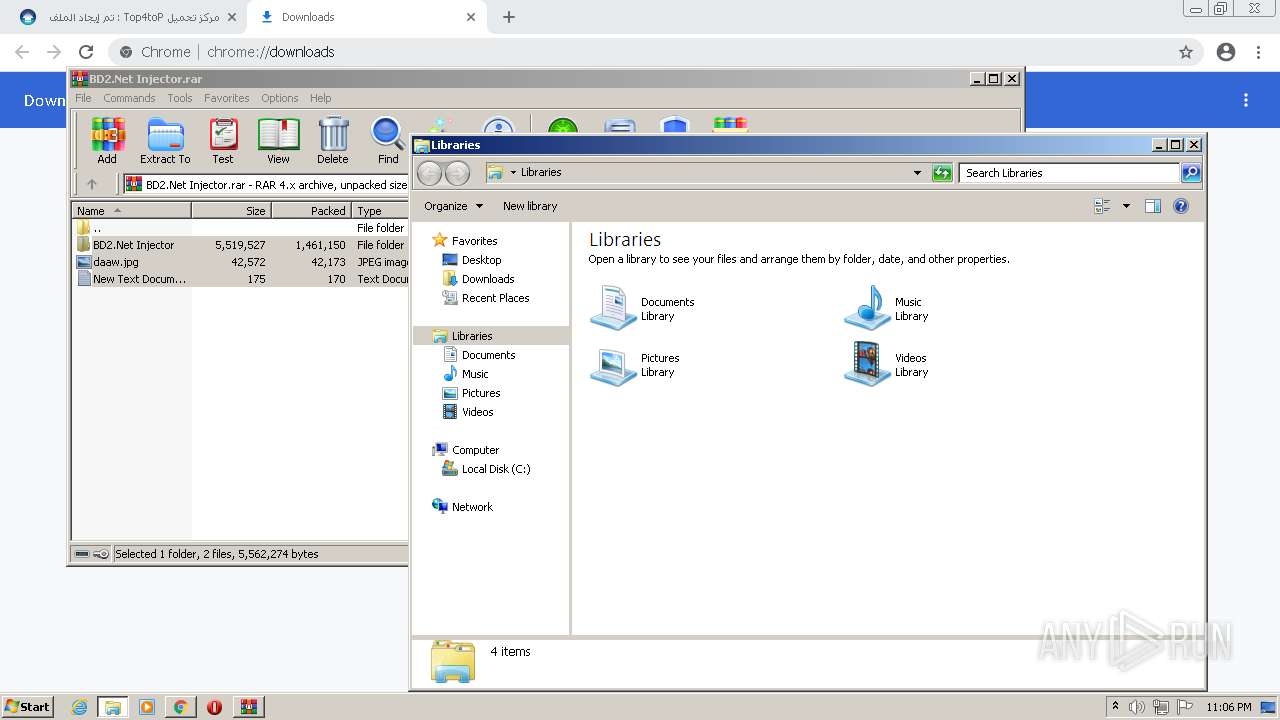This screenshot has height=720, width=1280.
Task: Click the Find magnifier icon in WinRAR
Action: coord(388,140)
